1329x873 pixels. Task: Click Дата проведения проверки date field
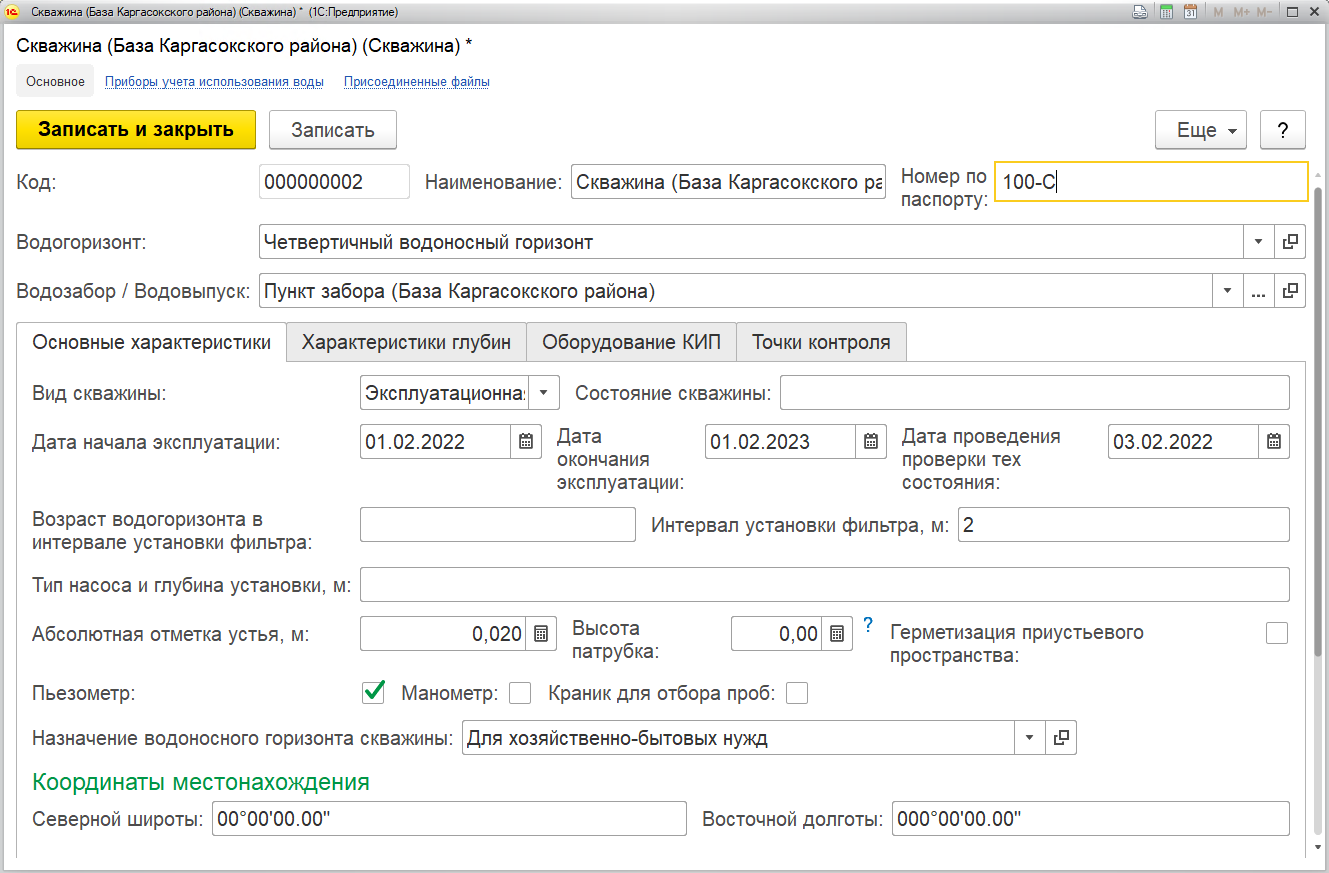(1184, 442)
